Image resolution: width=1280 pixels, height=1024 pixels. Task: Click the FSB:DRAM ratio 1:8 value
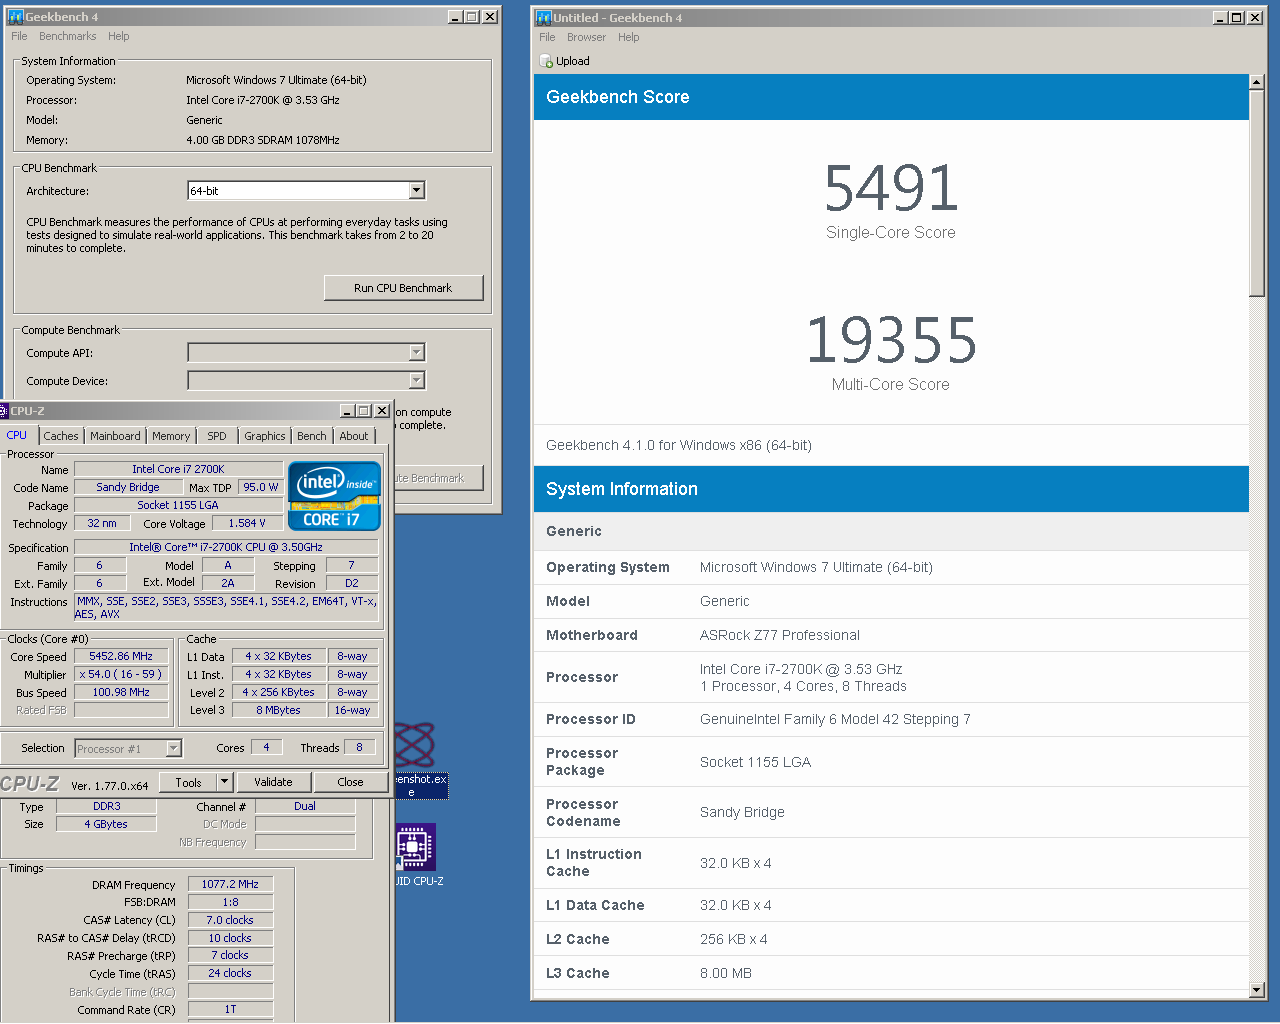230,902
